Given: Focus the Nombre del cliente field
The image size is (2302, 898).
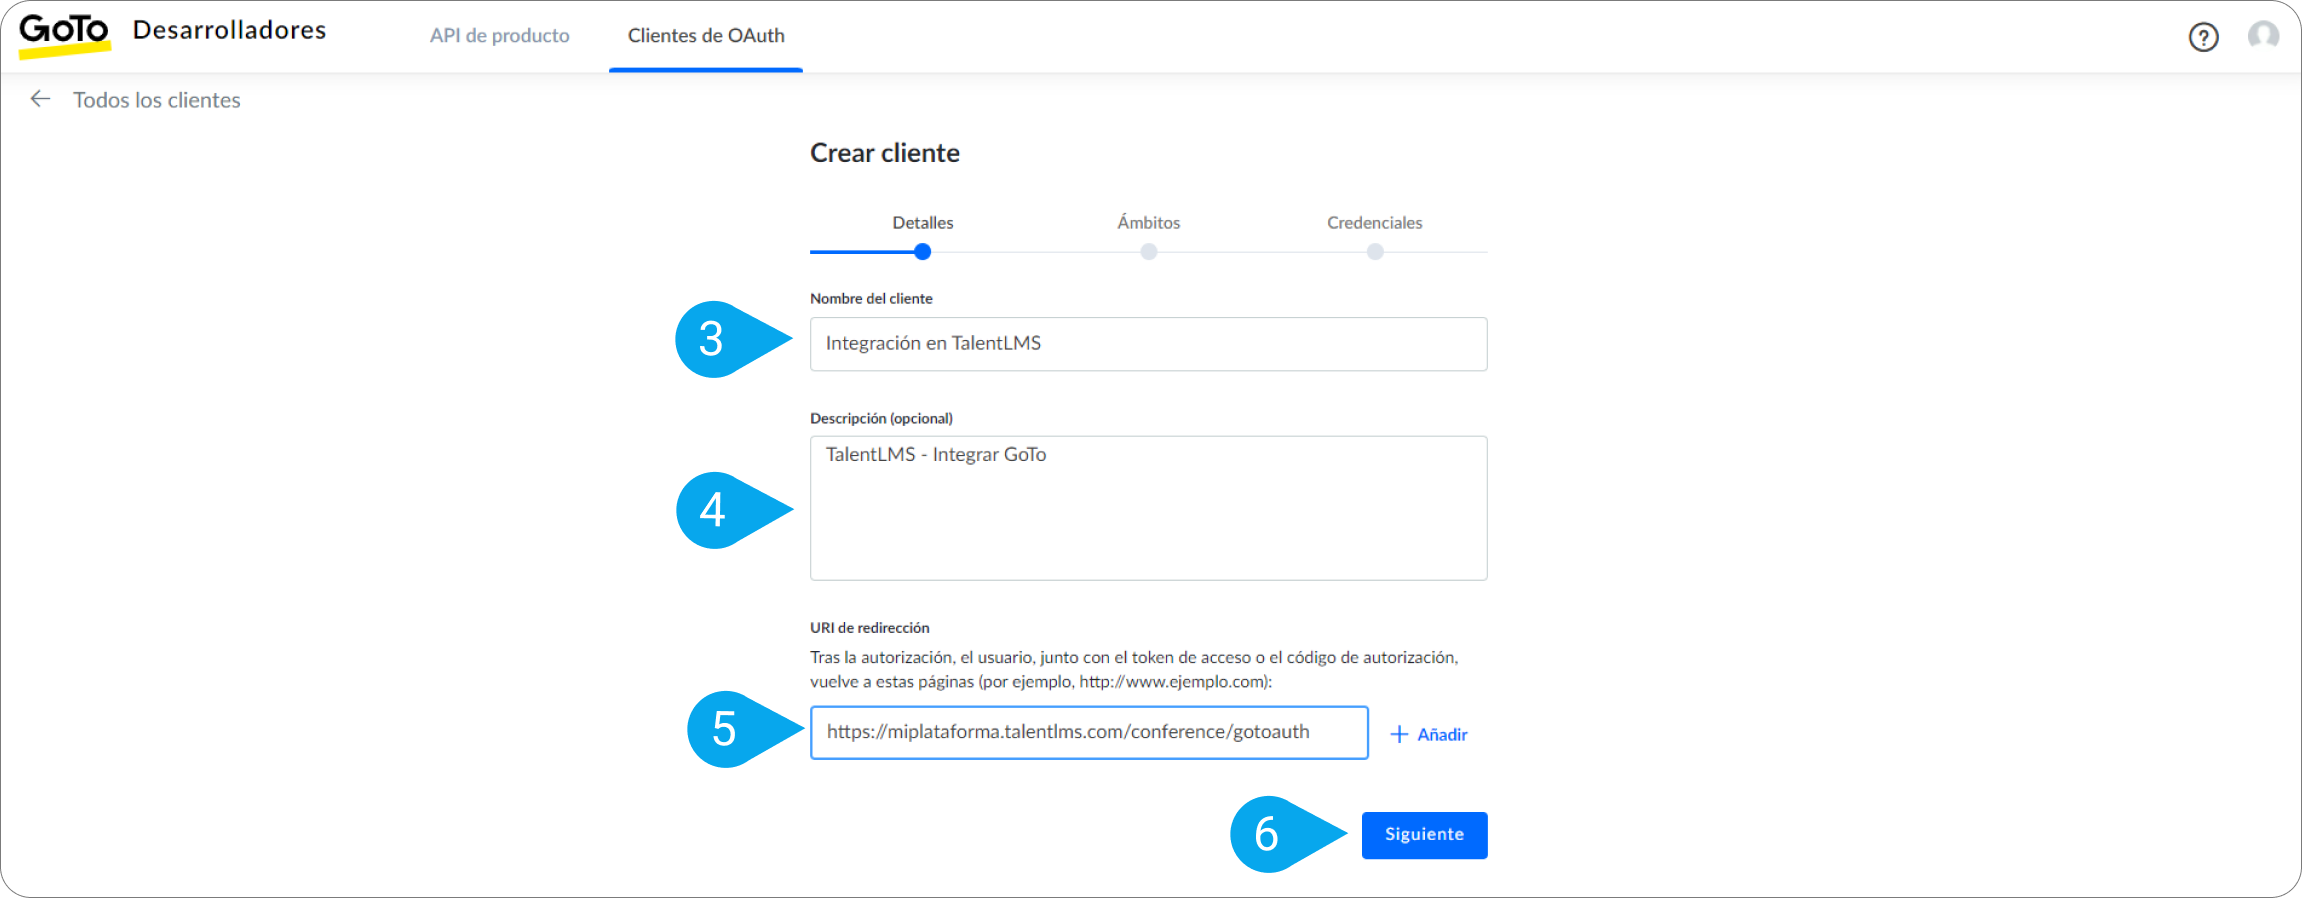Looking at the screenshot, I should click(x=1148, y=344).
